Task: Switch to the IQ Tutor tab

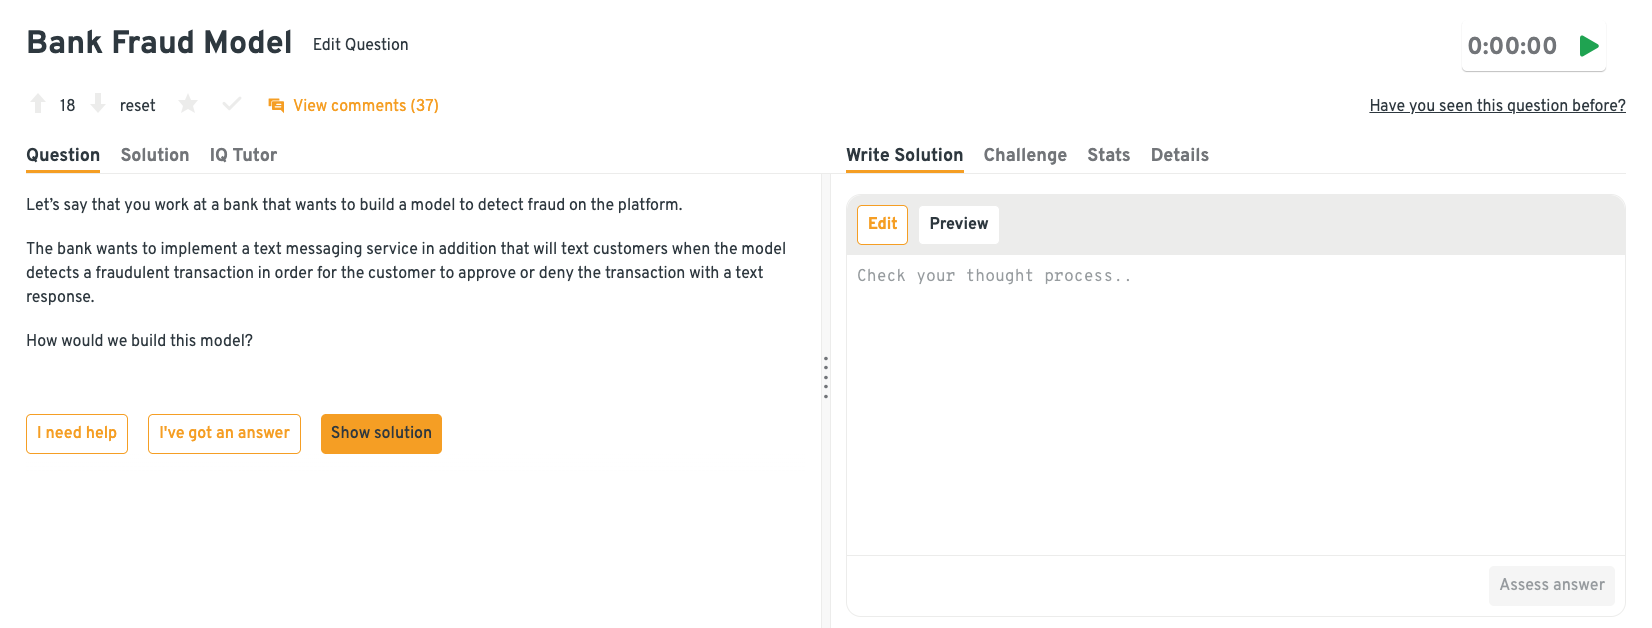Action: pos(243,155)
